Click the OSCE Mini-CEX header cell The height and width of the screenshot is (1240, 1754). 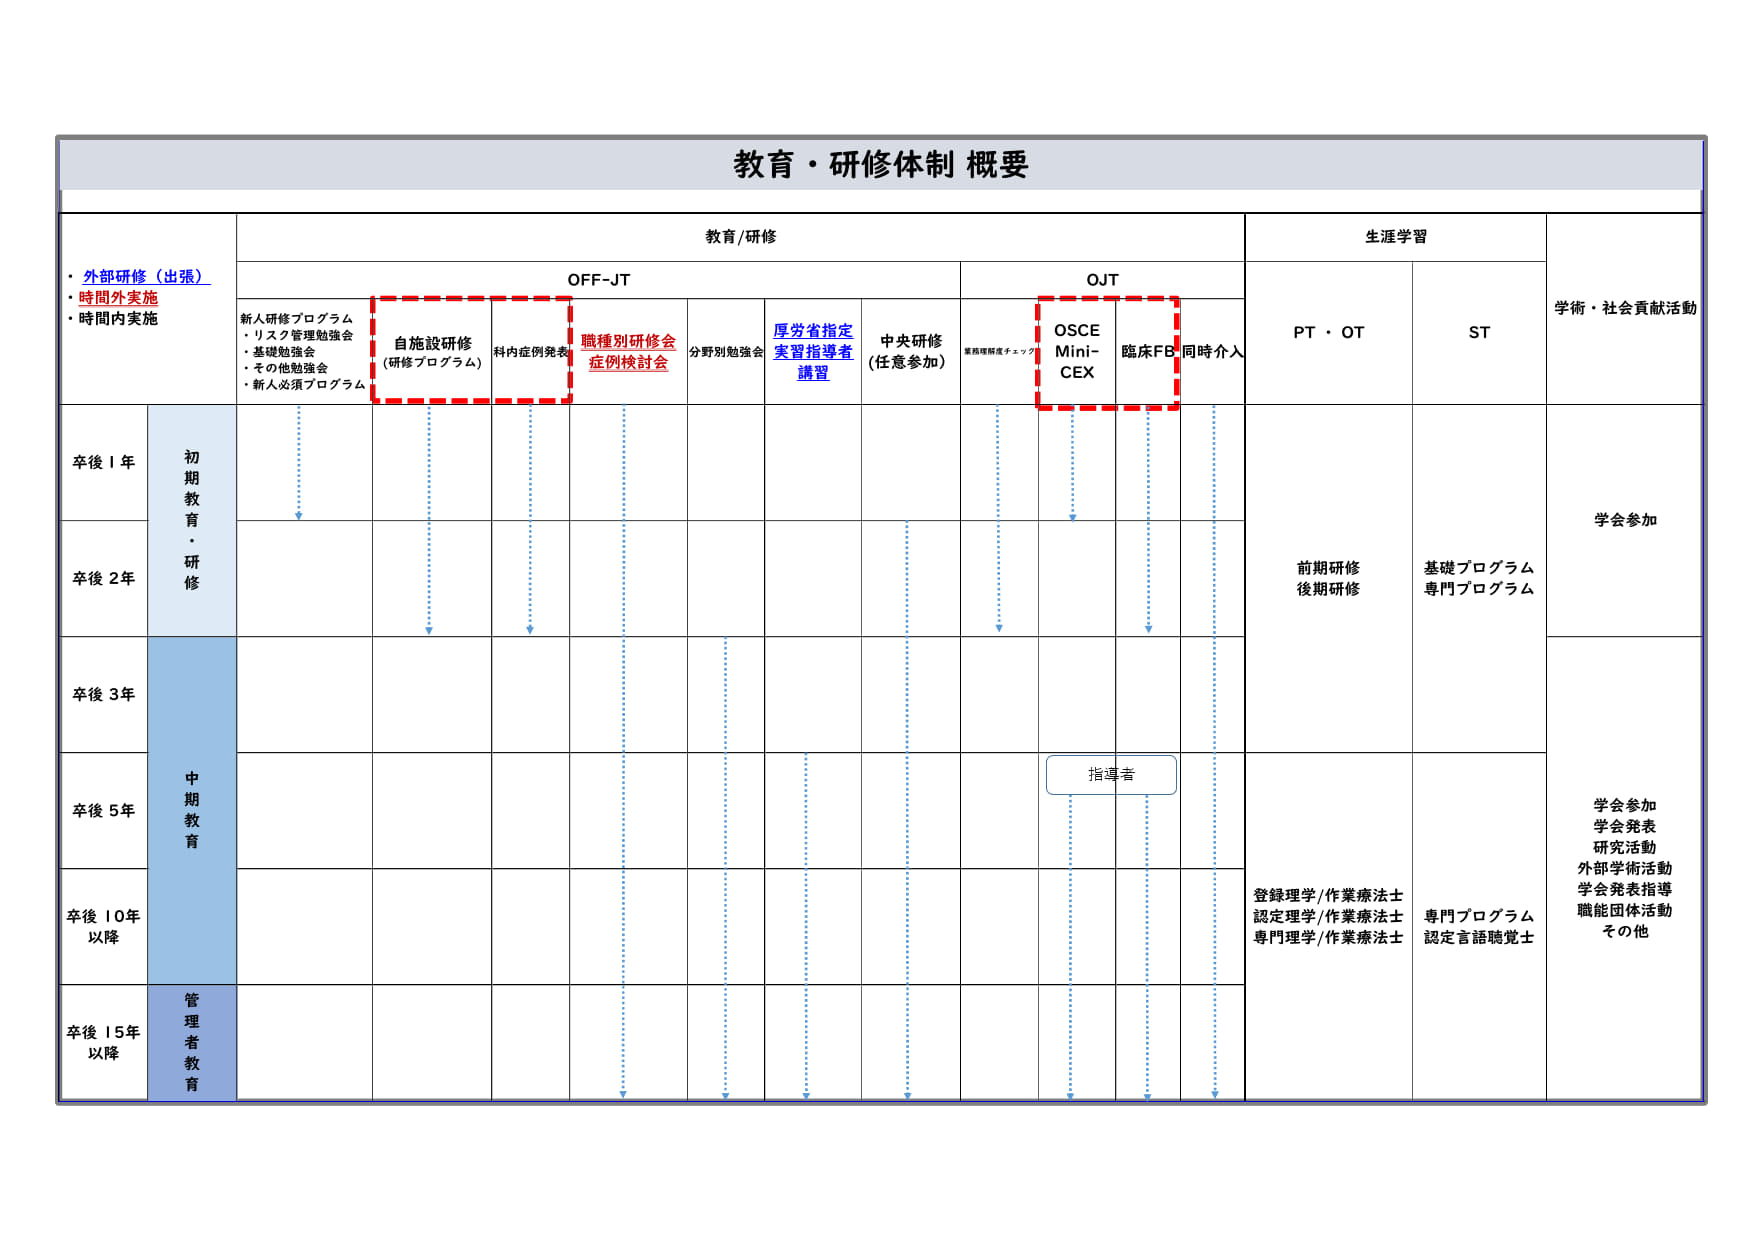[1076, 352]
